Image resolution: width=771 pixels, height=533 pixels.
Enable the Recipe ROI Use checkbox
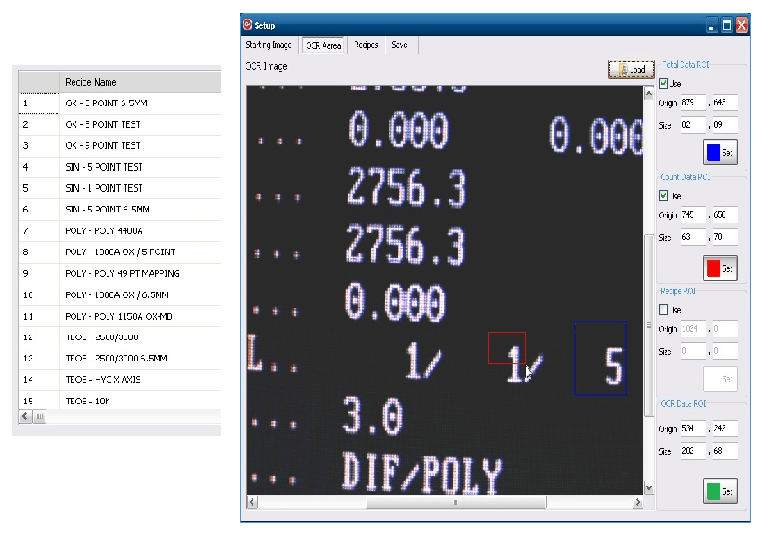coord(664,309)
